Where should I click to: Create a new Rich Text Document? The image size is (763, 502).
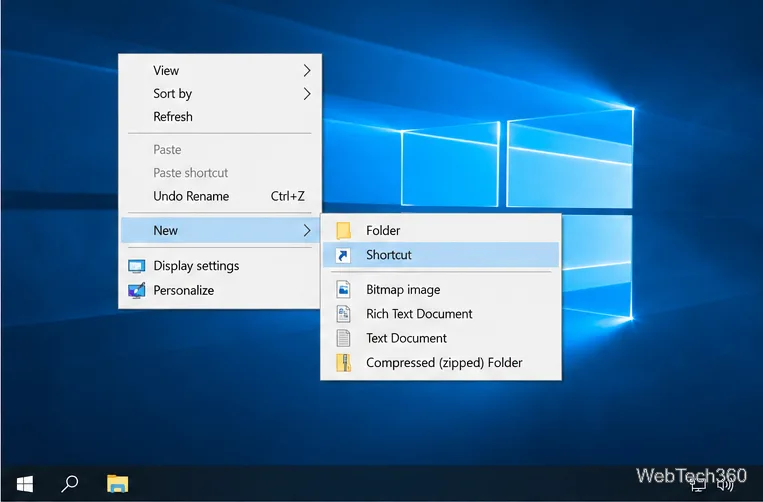pos(440,314)
